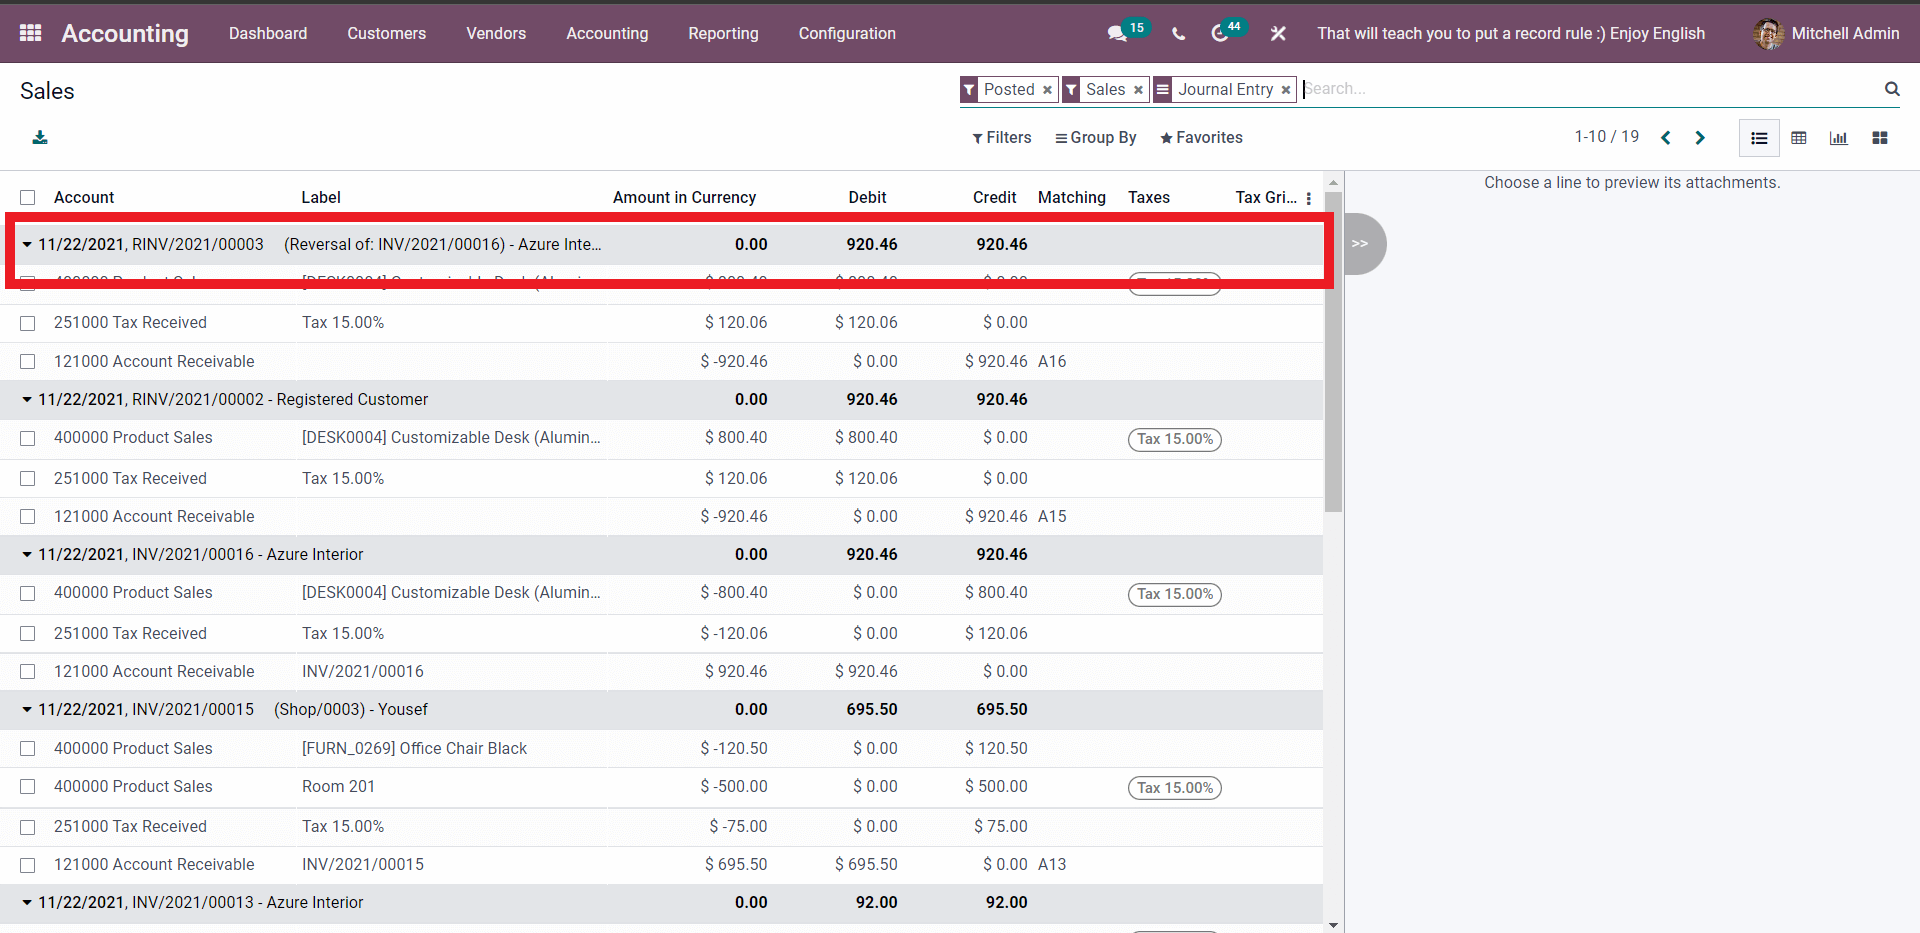Check the Product Sales row under RINV/2021/00002

28,439
